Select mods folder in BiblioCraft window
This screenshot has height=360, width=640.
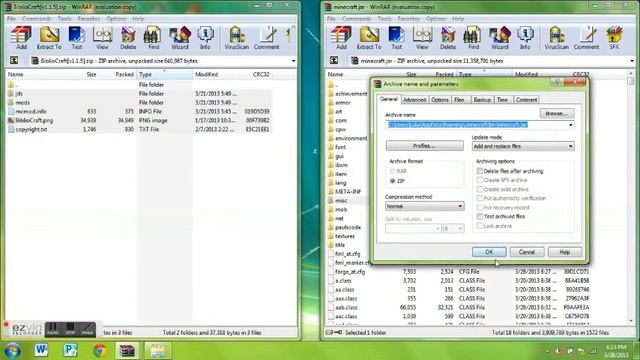coord(22,102)
